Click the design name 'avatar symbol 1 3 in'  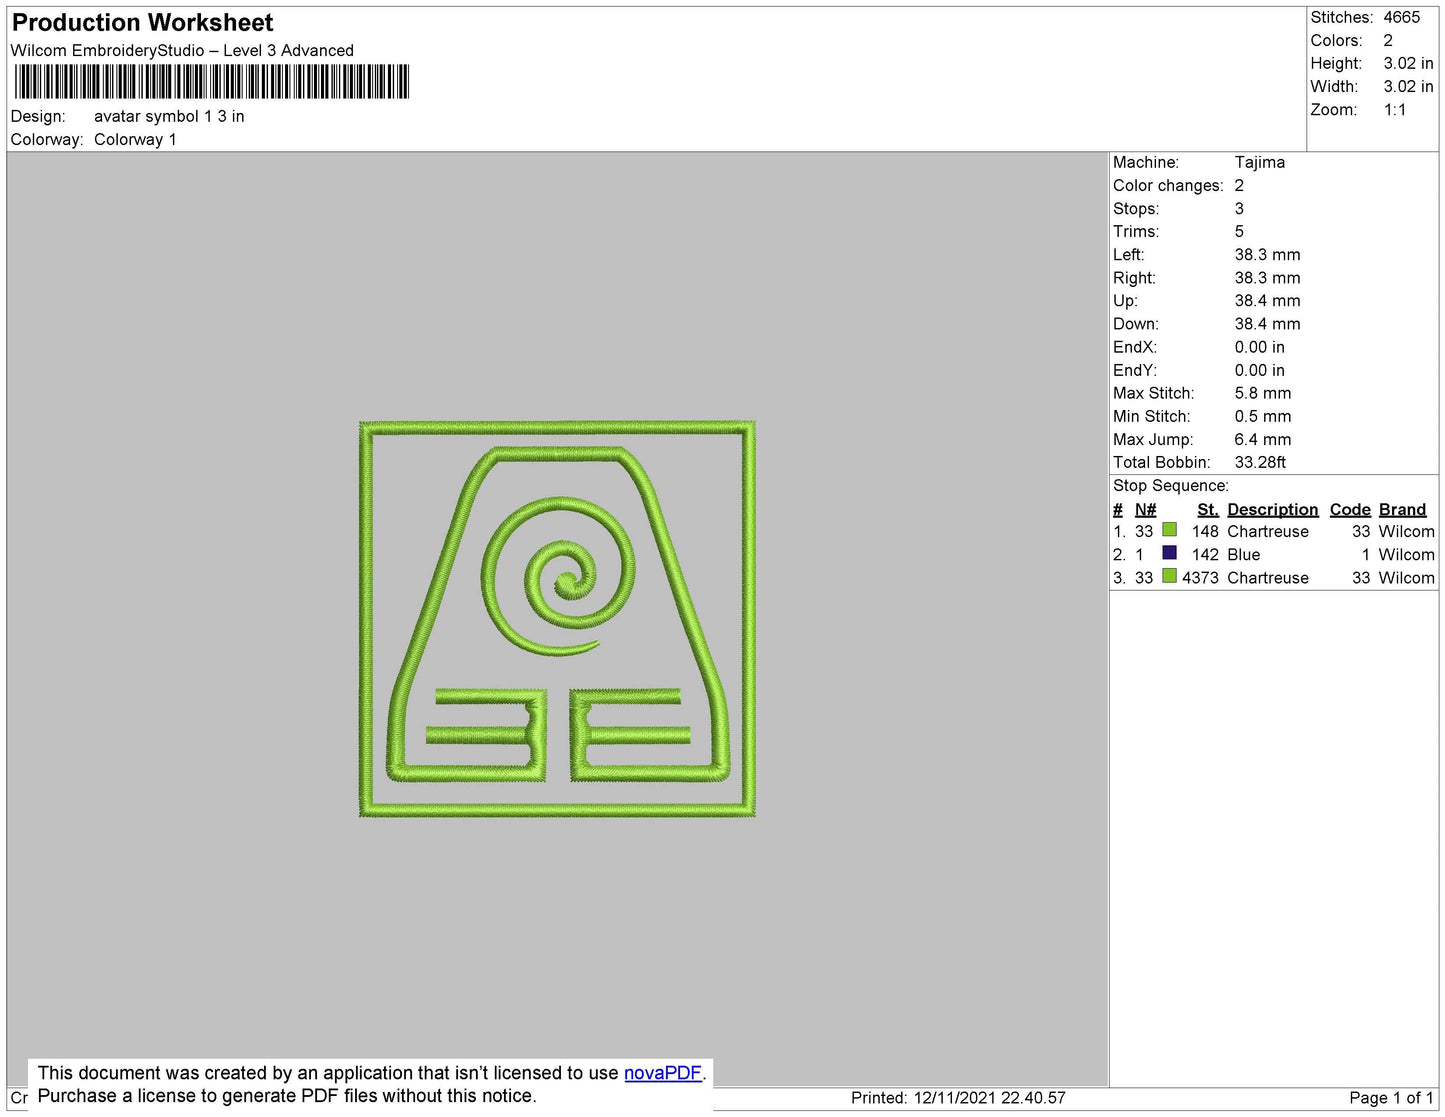[x=169, y=116]
